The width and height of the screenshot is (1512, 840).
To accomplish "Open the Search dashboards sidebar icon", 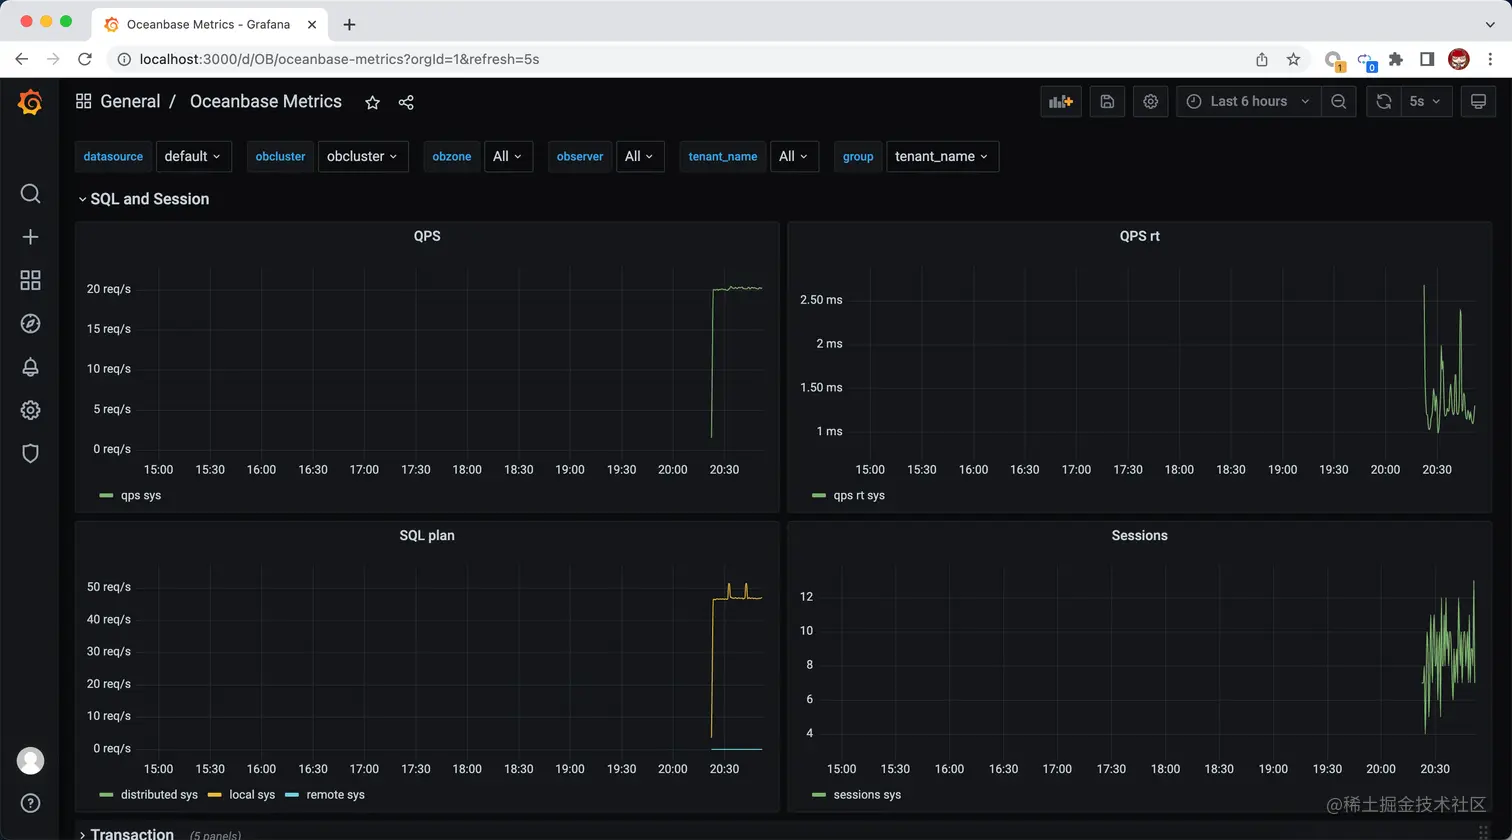I will tap(30, 193).
